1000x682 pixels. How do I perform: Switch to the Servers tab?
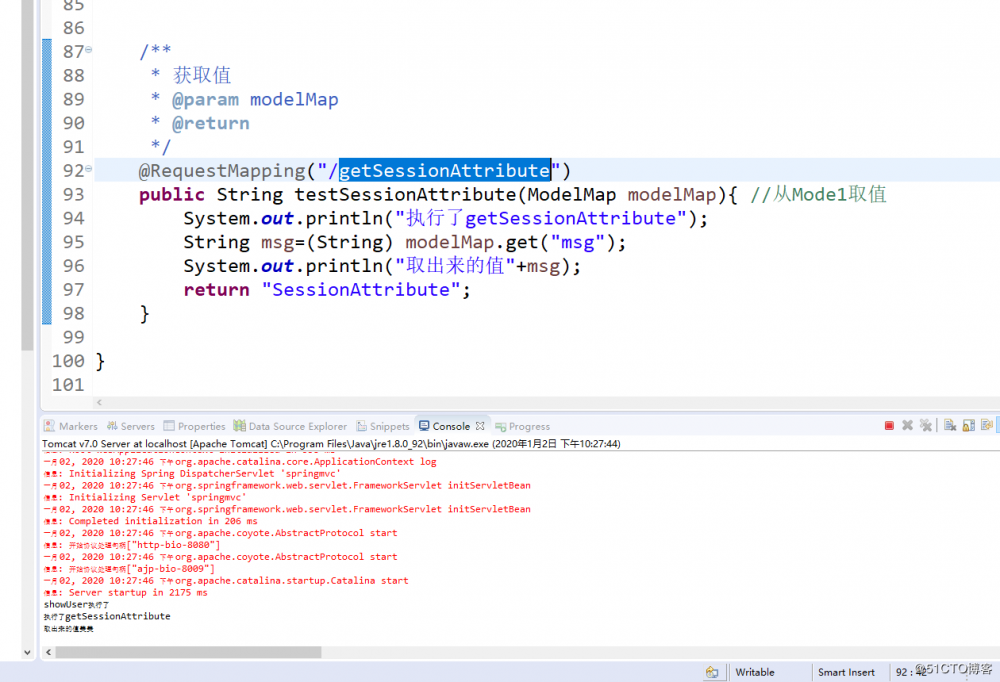pyautogui.click(x=131, y=426)
